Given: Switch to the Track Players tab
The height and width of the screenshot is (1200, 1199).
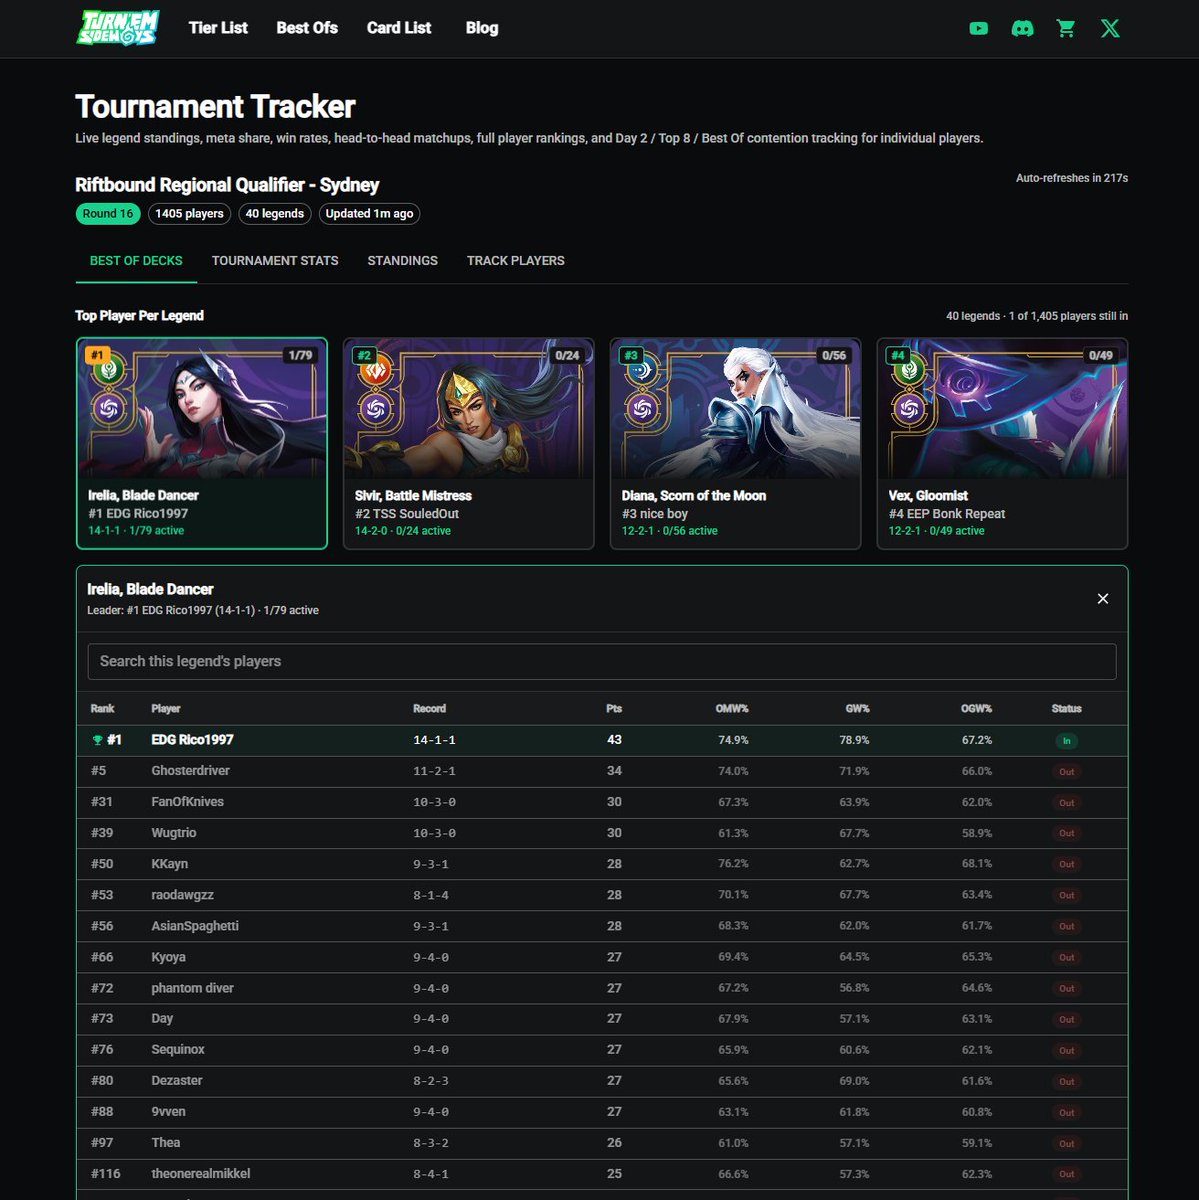Looking at the screenshot, I should (x=516, y=261).
